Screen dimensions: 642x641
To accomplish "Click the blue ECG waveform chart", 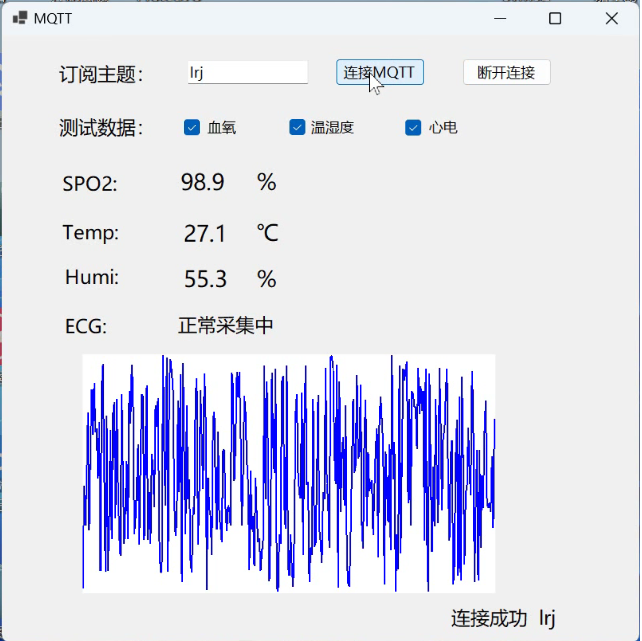I will [x=288, y=472].
